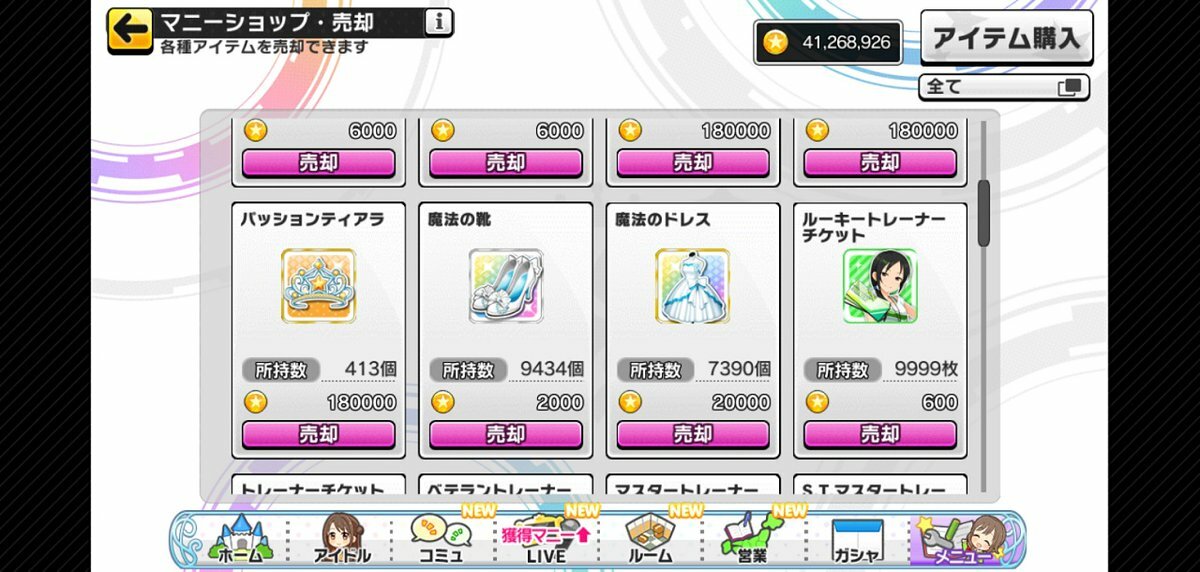Tap the ルーキートレーナーチケット trainer portrait
Screen dimensions: 1200x572
tap(879, 286)
